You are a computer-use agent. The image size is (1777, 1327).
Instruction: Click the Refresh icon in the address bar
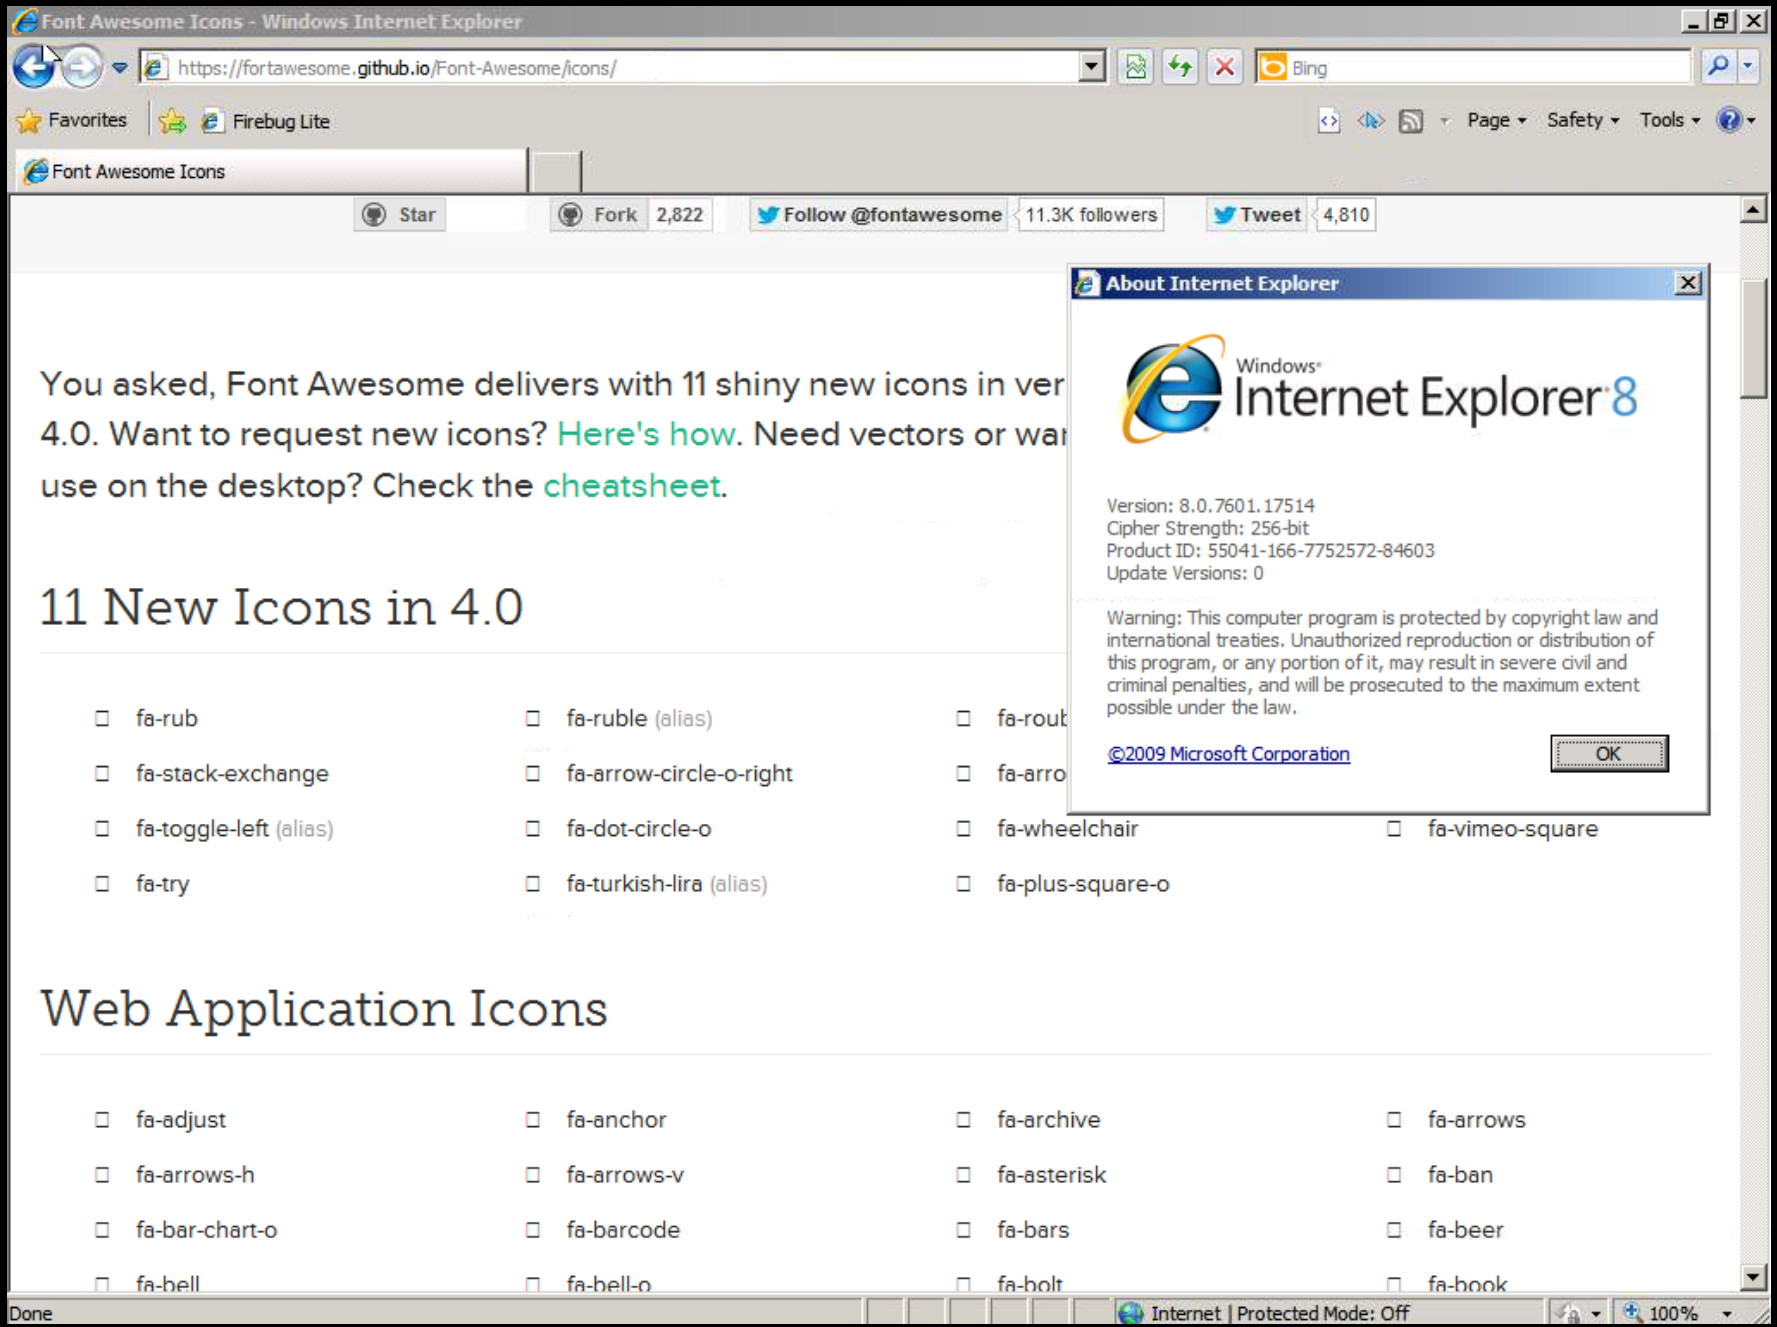pyautogui.click(x=1179, y=67)
